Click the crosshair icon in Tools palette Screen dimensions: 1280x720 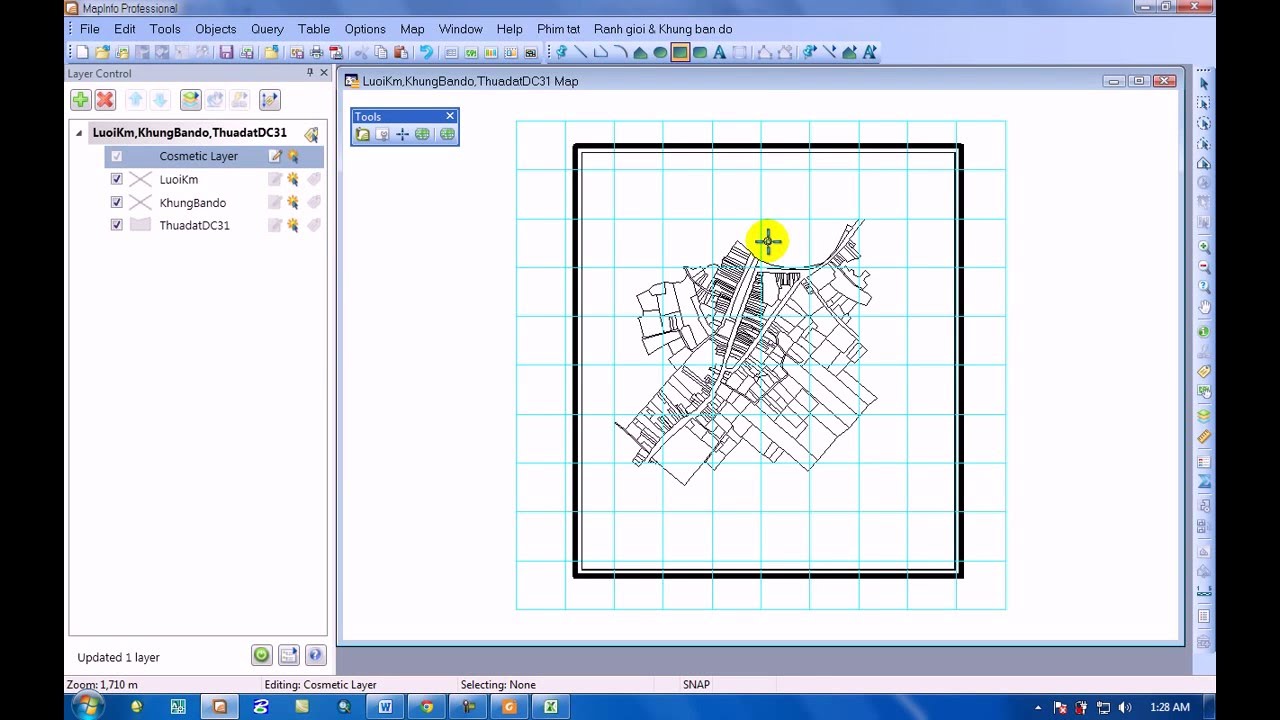coord(402,134)
